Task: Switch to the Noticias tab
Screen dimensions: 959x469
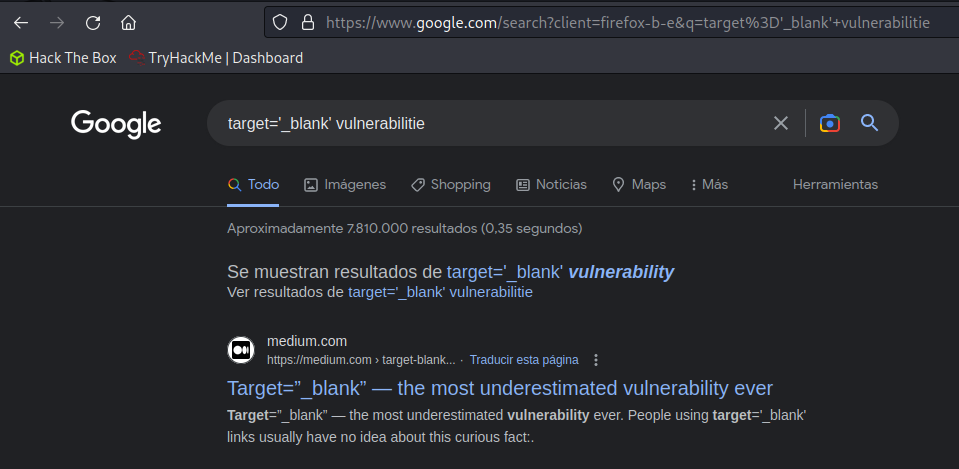Action: (551, 185)
